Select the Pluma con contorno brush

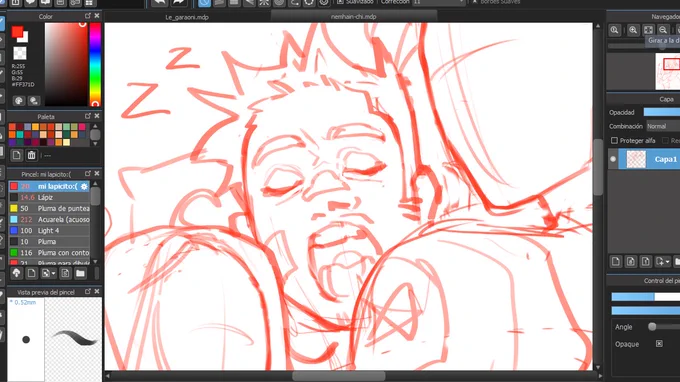point(49,253)
